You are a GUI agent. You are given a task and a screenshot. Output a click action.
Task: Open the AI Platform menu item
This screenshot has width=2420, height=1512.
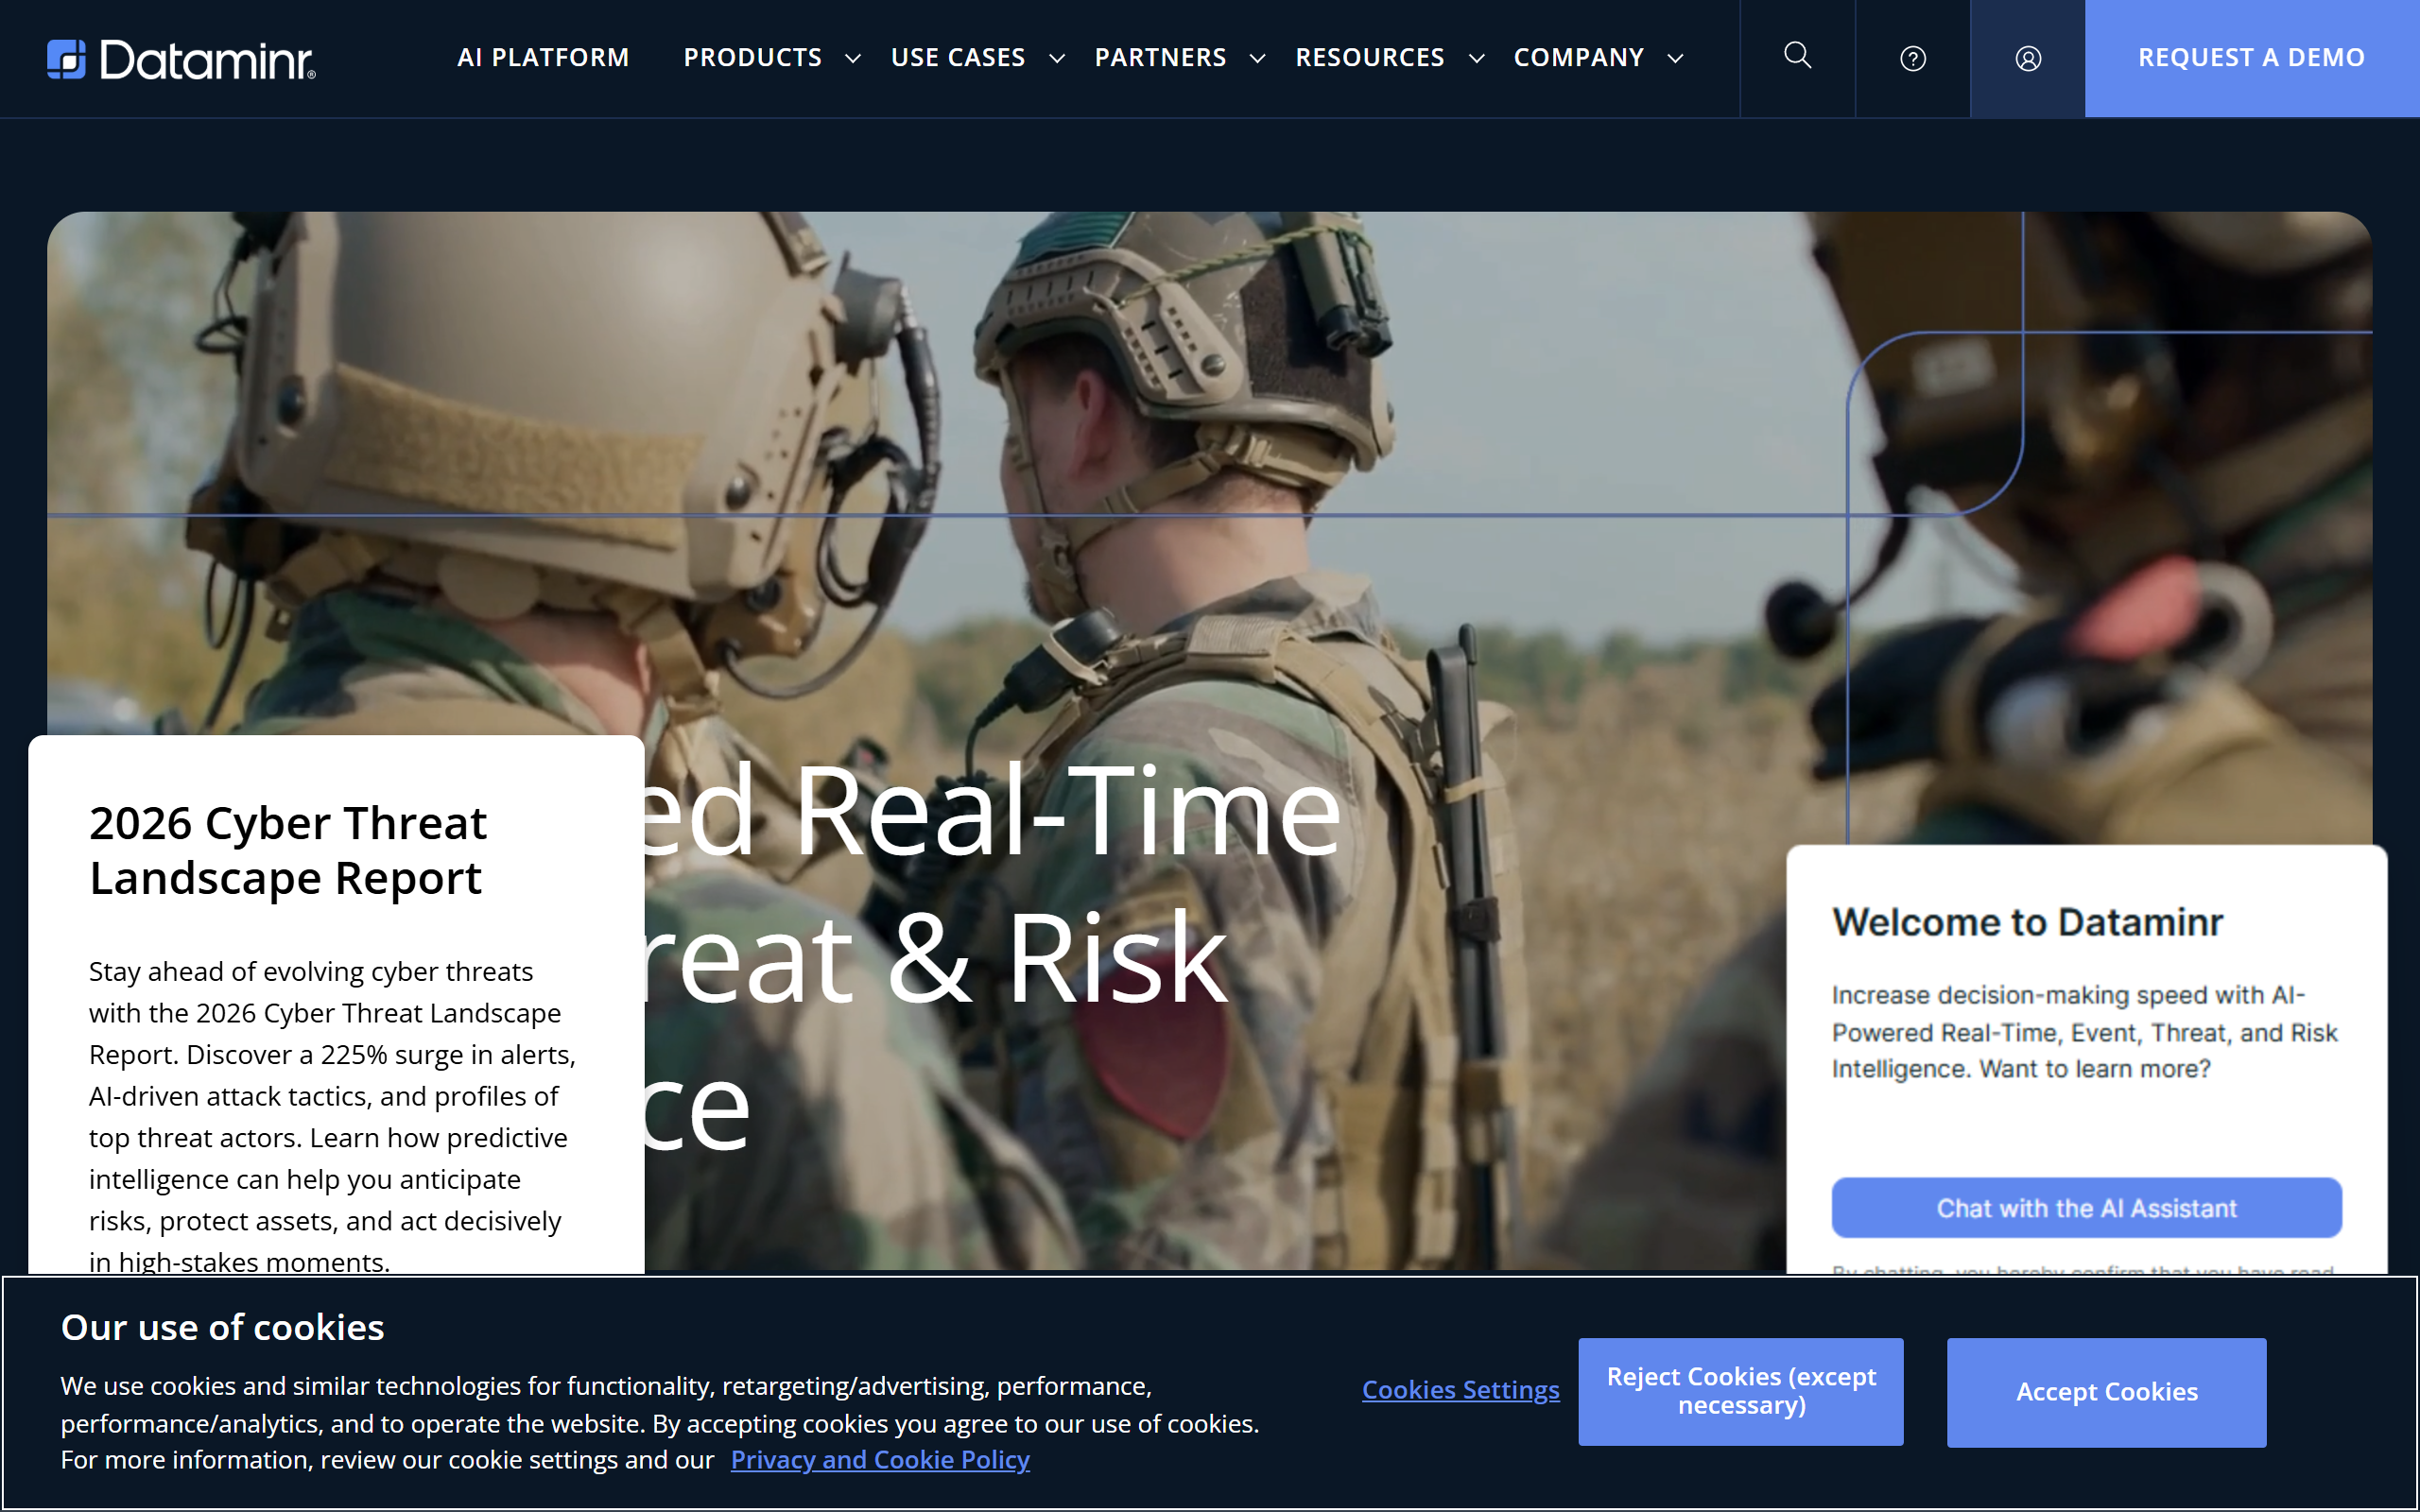(543, 58)
